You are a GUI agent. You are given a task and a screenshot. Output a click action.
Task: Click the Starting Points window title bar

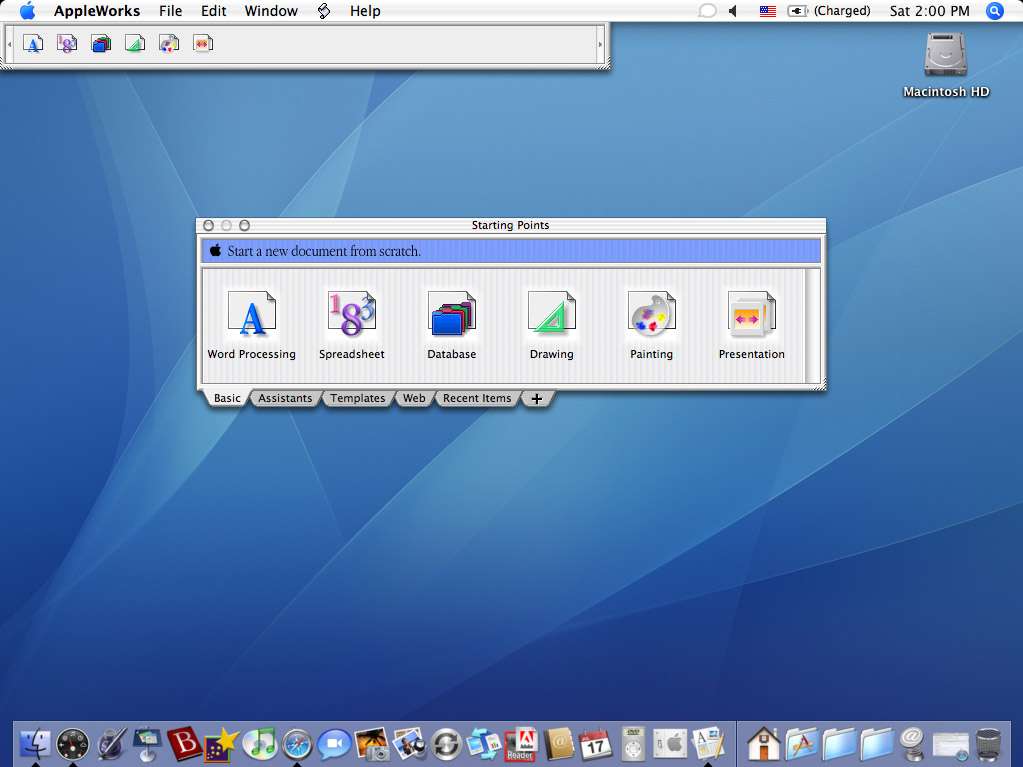[x=511, y=225]
